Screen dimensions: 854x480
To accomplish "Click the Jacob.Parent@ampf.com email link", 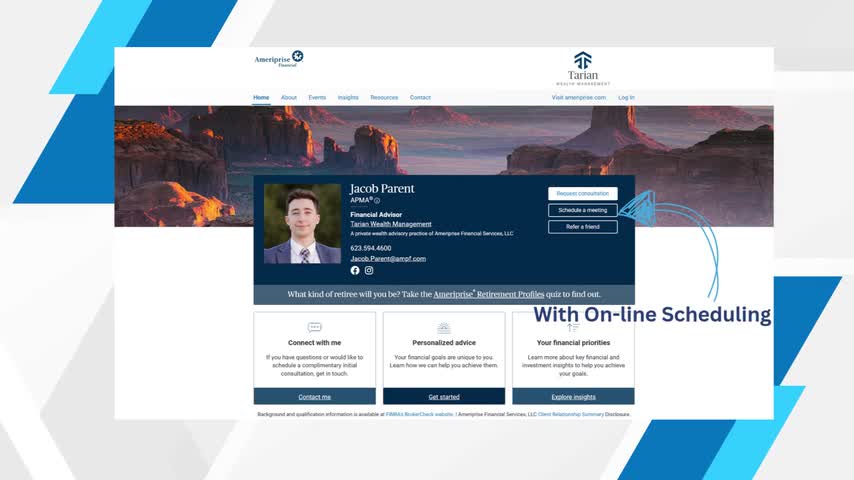I will pyautogui.click(x=388, y=259).
